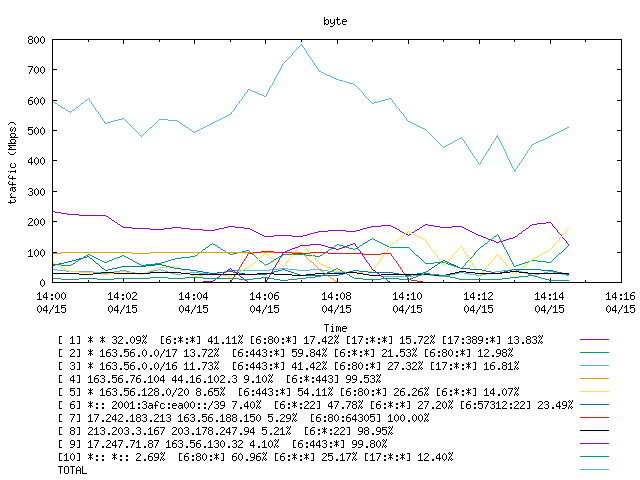640x480 pixels.
Task: Select legend entry [10] *:: *:: 2.69%
Action: pyautogui.click(x=255, y=457)
